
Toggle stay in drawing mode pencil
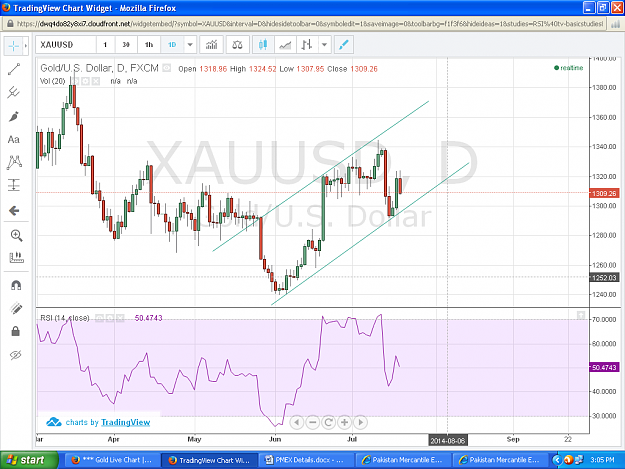pos(16,308)
